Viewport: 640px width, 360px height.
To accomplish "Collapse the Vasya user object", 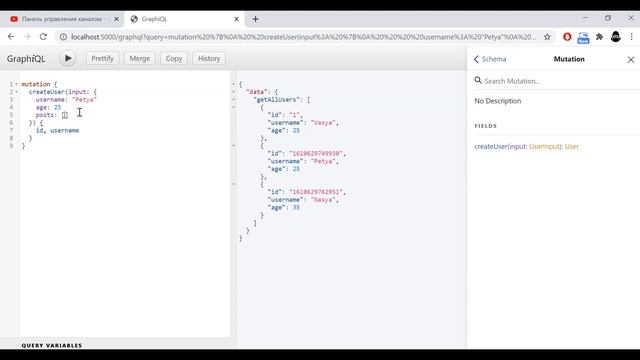I will coord(234,107).
